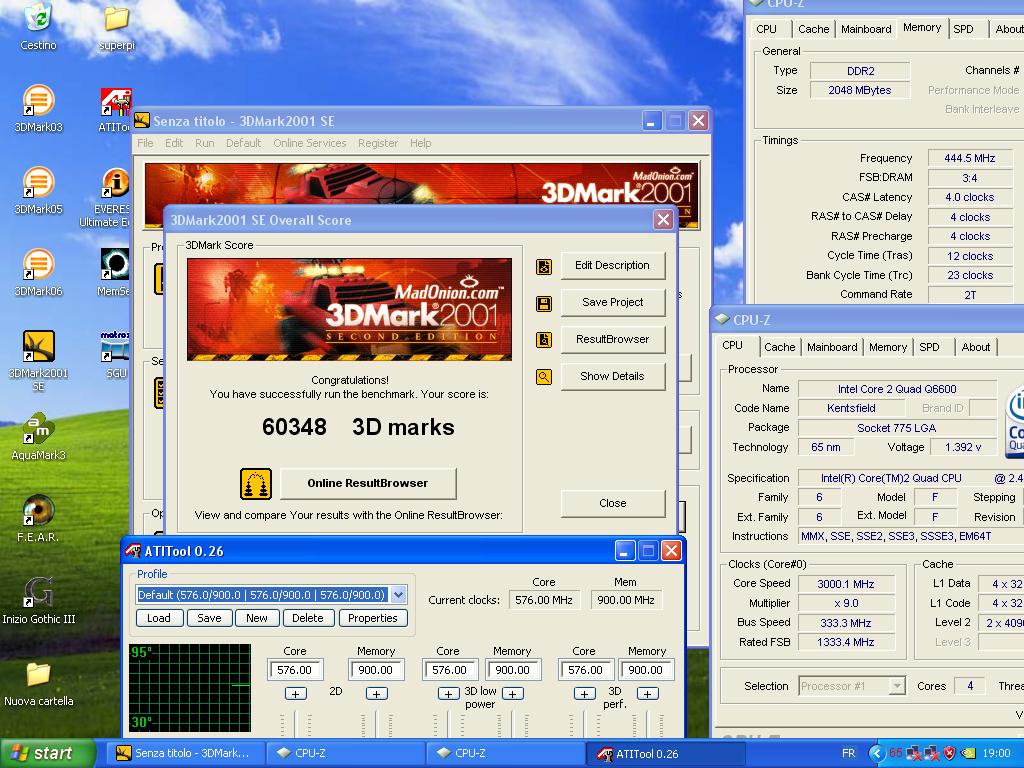
Task: Click the Online ResultBrowser yellow icon
Action: click(x=255, y=484)
